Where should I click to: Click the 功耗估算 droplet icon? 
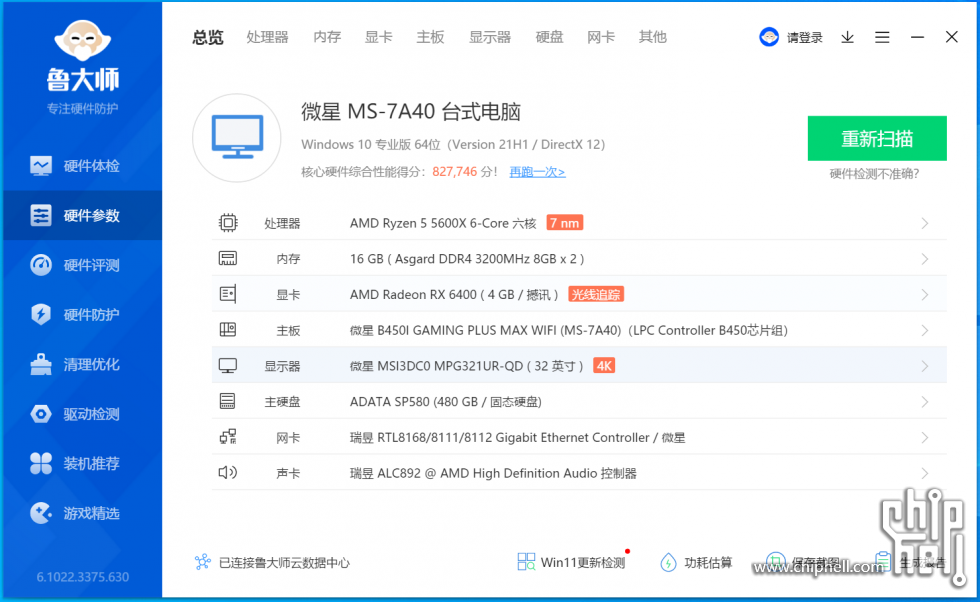click(x=668, y=562)
